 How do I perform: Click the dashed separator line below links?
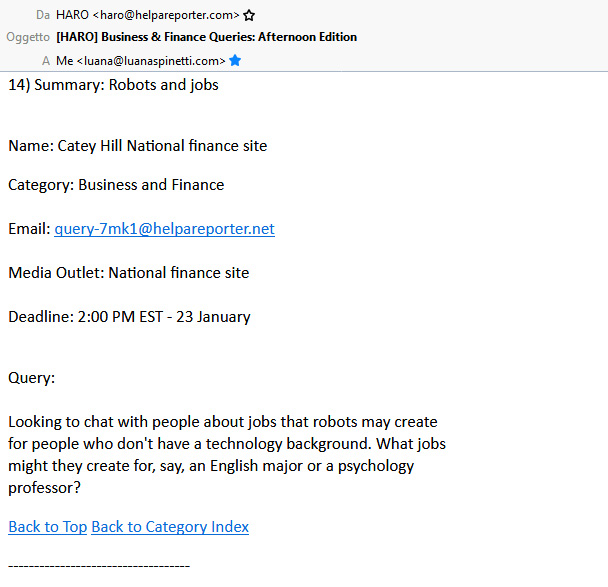coord(98,566)
